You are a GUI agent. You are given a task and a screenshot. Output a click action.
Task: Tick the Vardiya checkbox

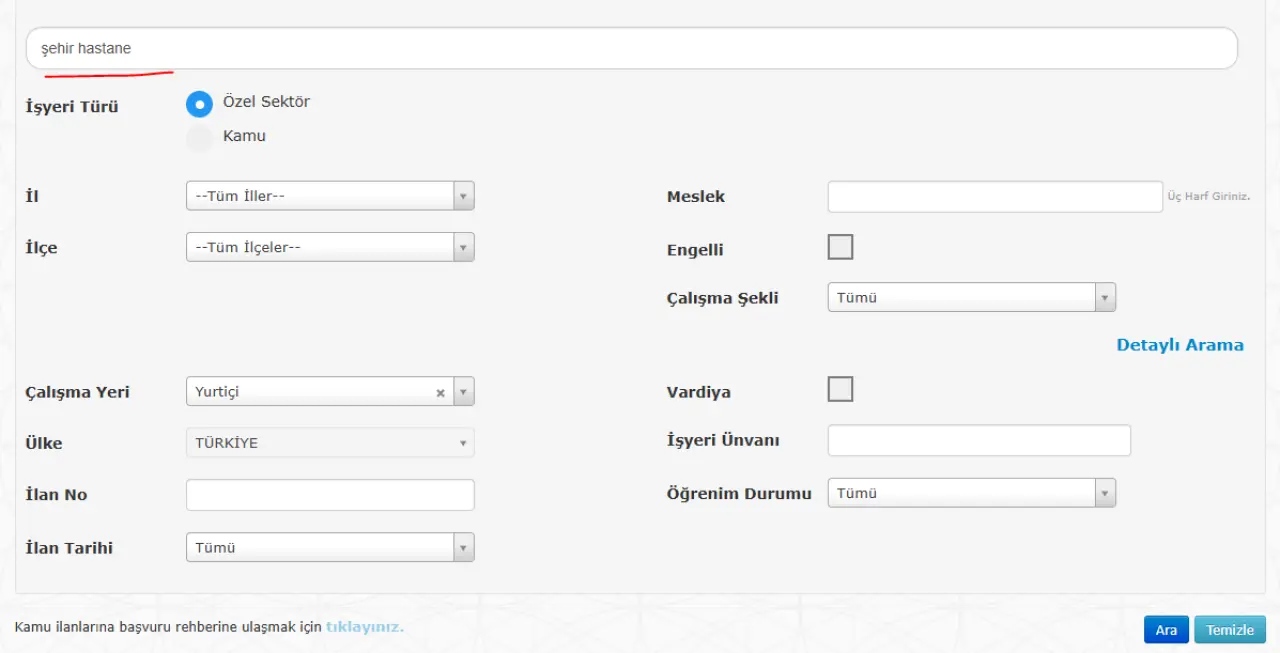pyautogui.click(x=840, y=389)
